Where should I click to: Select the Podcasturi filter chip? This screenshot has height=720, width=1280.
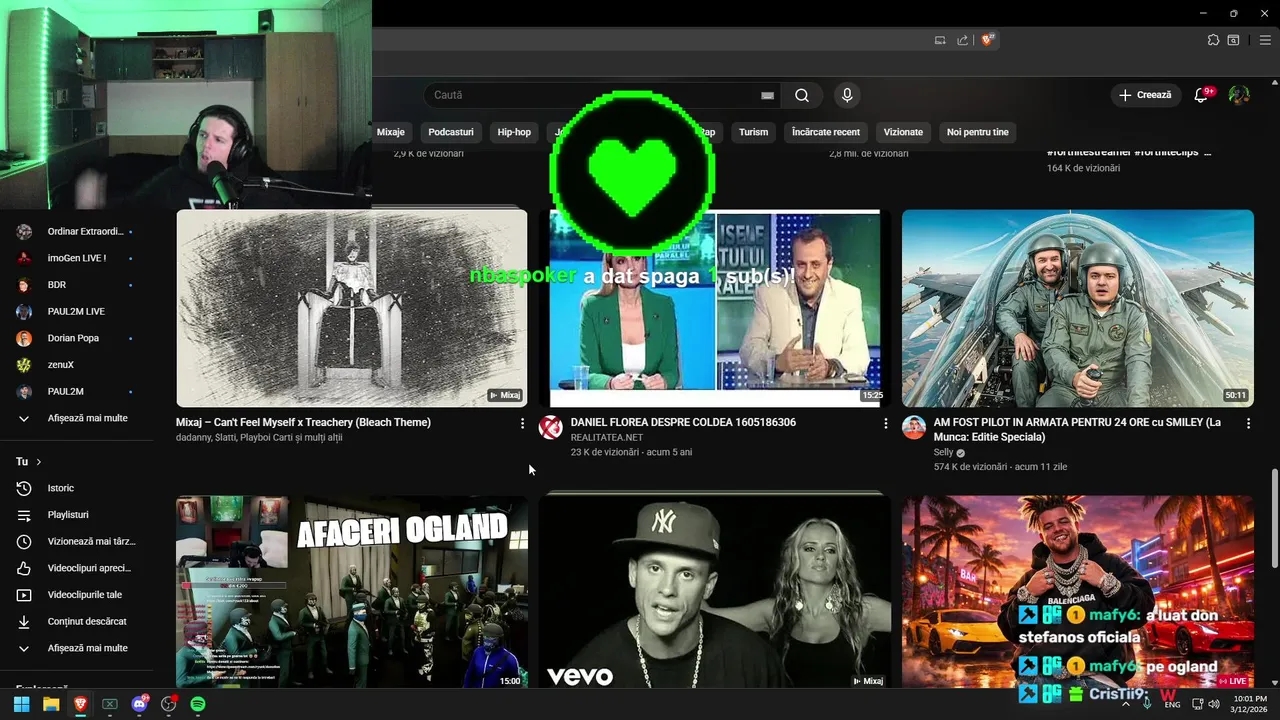[x=451, y=132]
